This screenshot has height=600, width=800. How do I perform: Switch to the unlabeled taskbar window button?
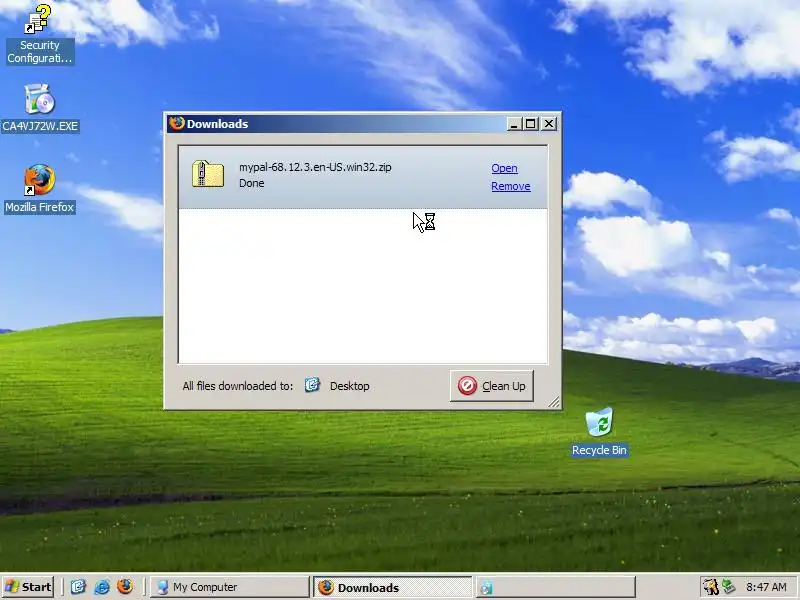point(556,587)
